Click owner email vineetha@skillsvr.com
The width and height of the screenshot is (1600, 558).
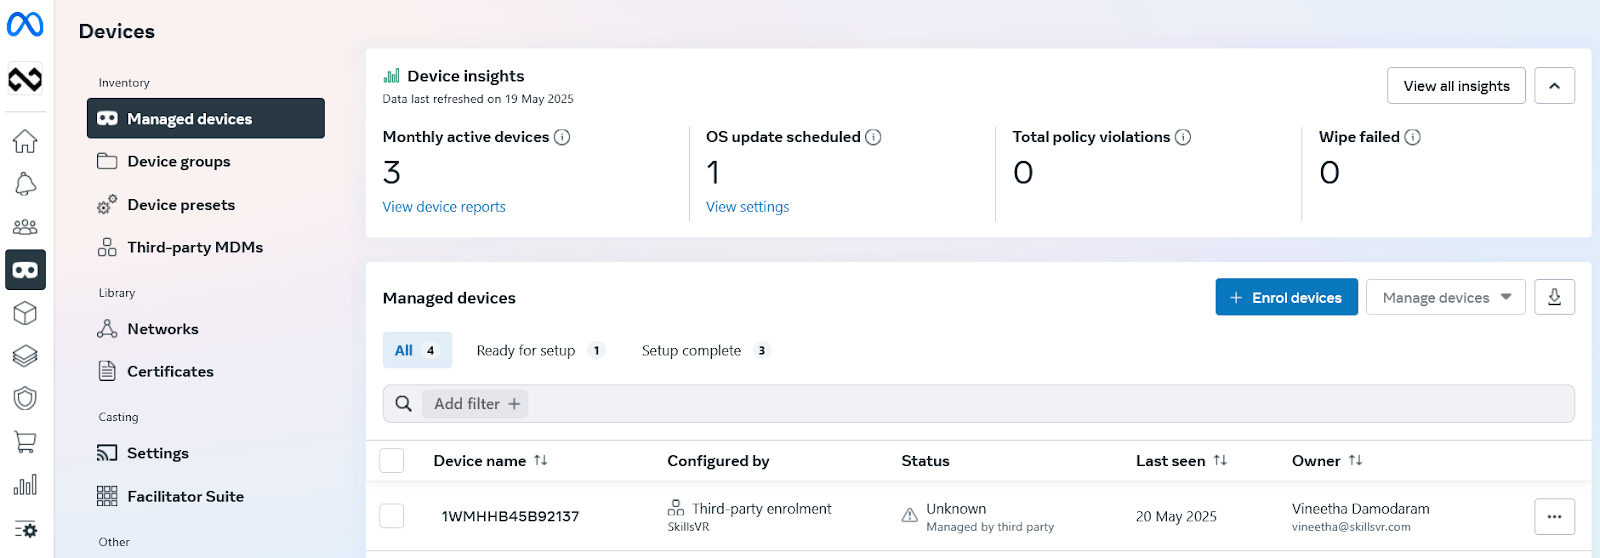(x=1351, y=527)
